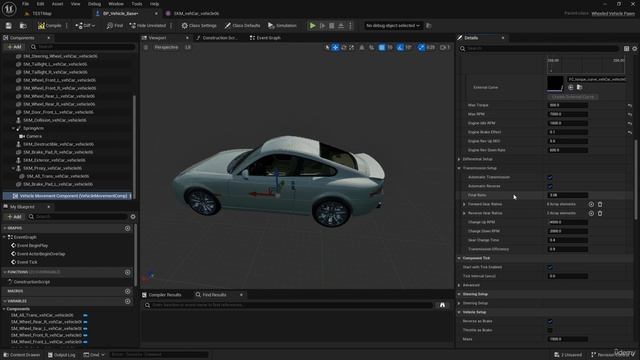
Task: Start Simulation mode
Action: click(x=282, y=26)
